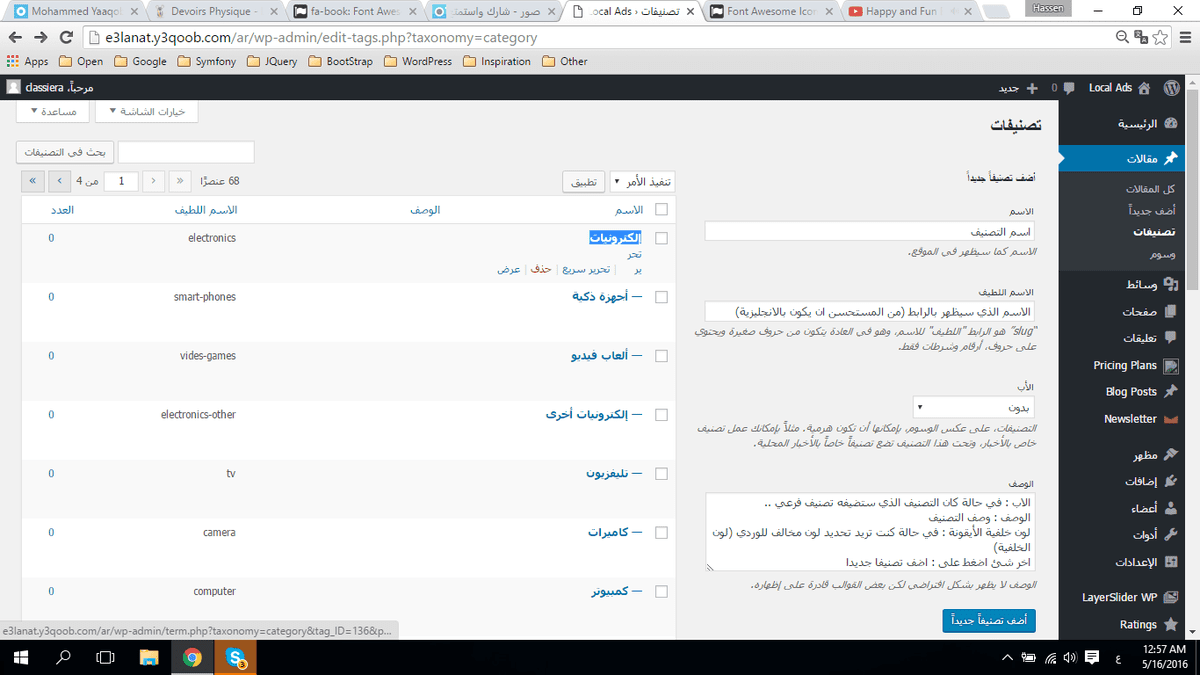Open Skype from the Windows taskbar
This screenshot has height=675, width=1200.
coord(237,658)
